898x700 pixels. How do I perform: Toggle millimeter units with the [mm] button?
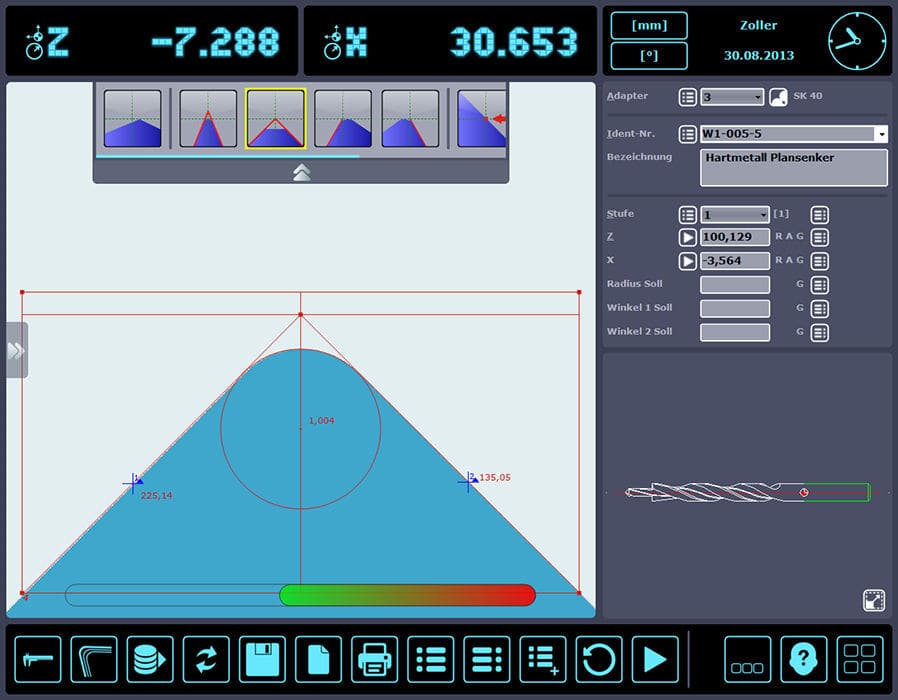pyautogui.click(x=647, y=25)
